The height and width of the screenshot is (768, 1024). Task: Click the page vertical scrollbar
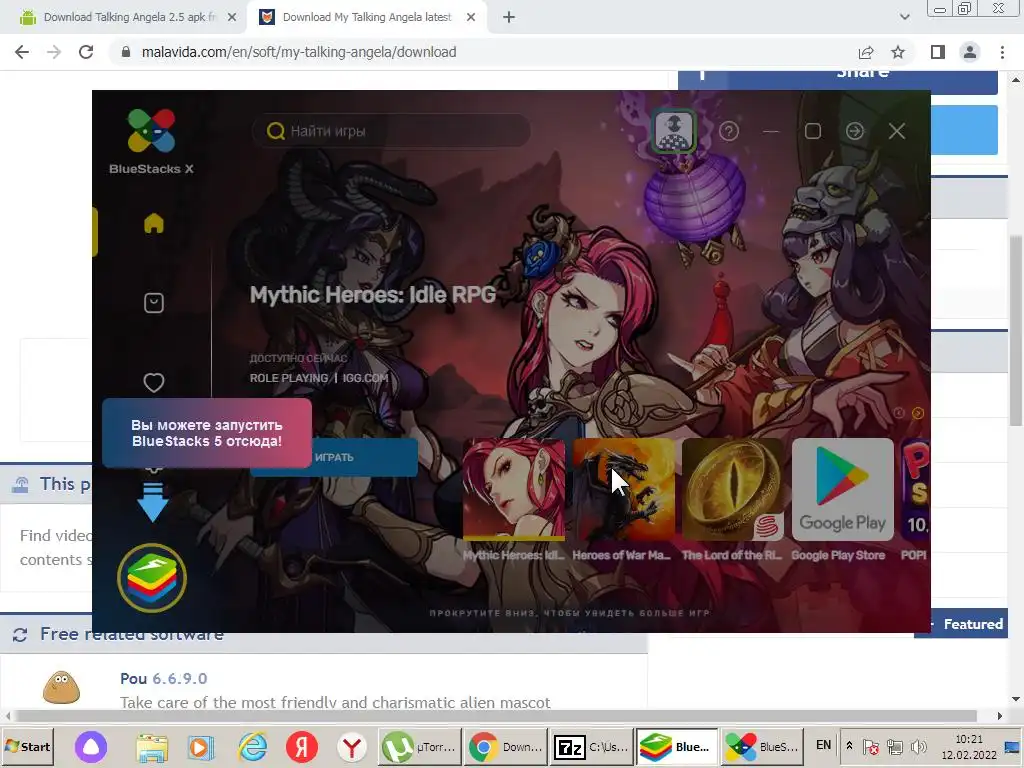[1016, 330]
